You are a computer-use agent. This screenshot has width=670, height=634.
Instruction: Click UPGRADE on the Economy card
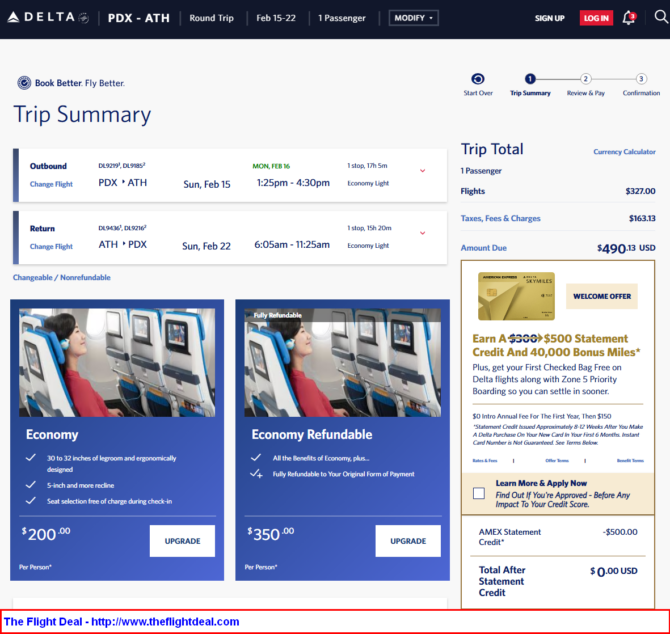click(x=182, y=541)
